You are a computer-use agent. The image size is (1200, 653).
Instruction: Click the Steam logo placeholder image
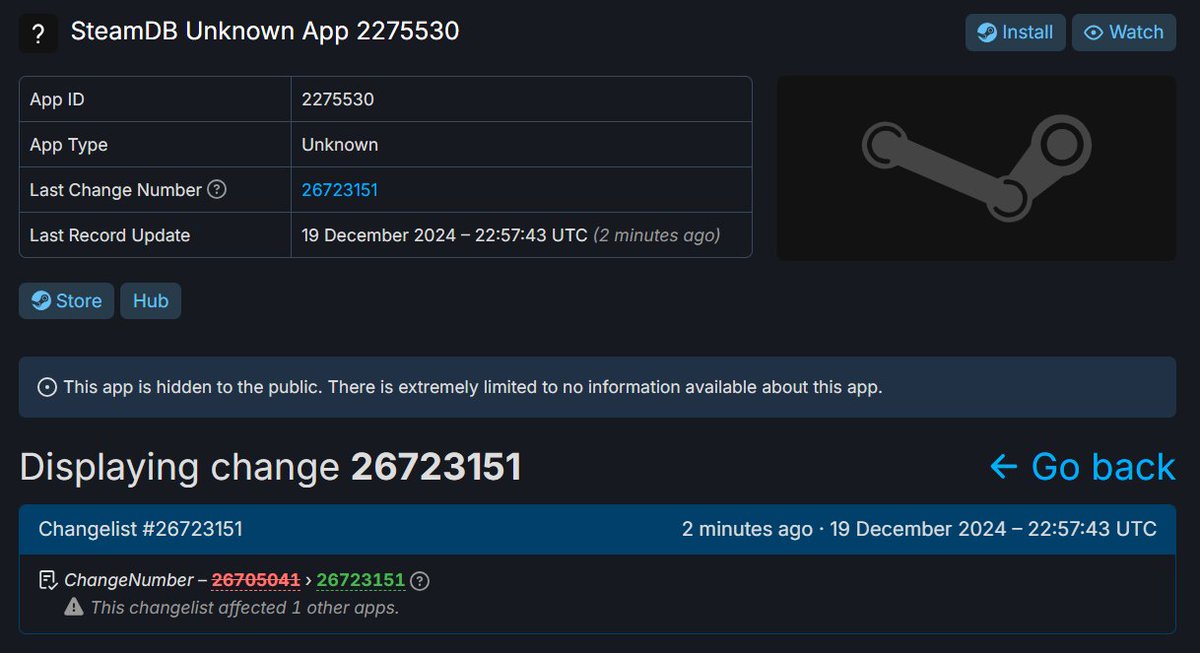(976, 168)
